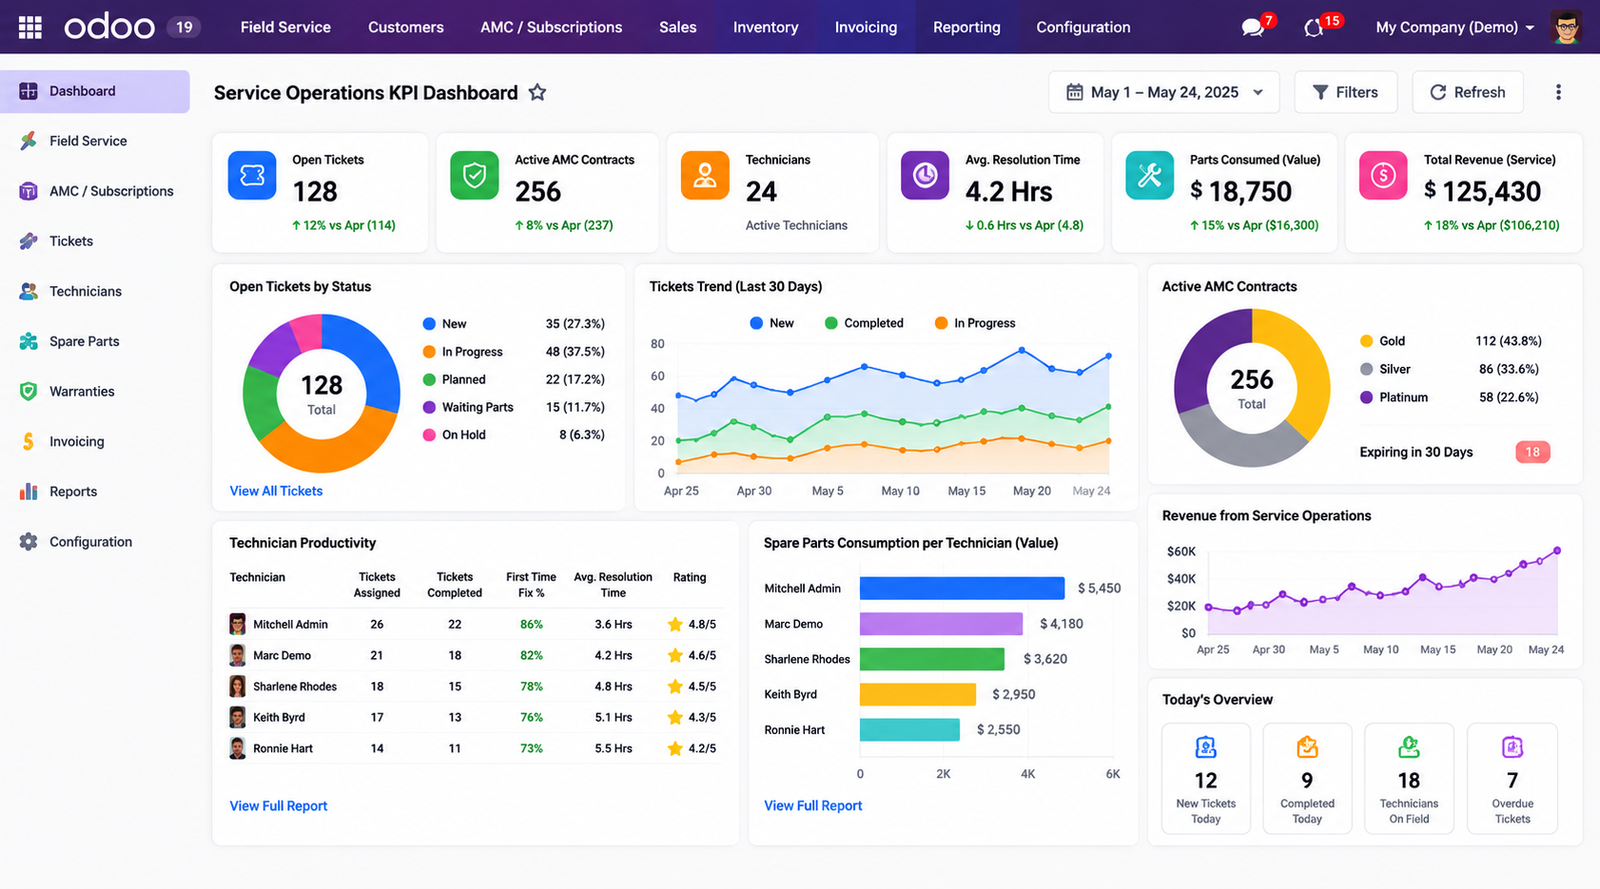Click the First Time Fix % column header
The height and width of the screenshot is (889, 1600).
coord(531,585)
